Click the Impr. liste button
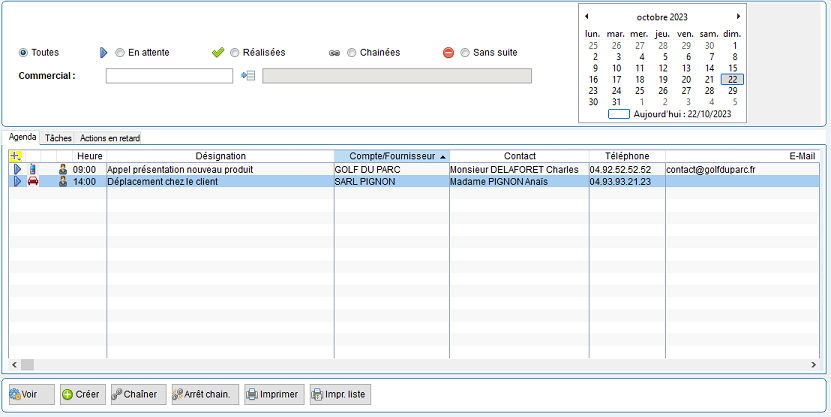Image resolution: width=831 pixels, height=417 pixels. click(339, 395)
